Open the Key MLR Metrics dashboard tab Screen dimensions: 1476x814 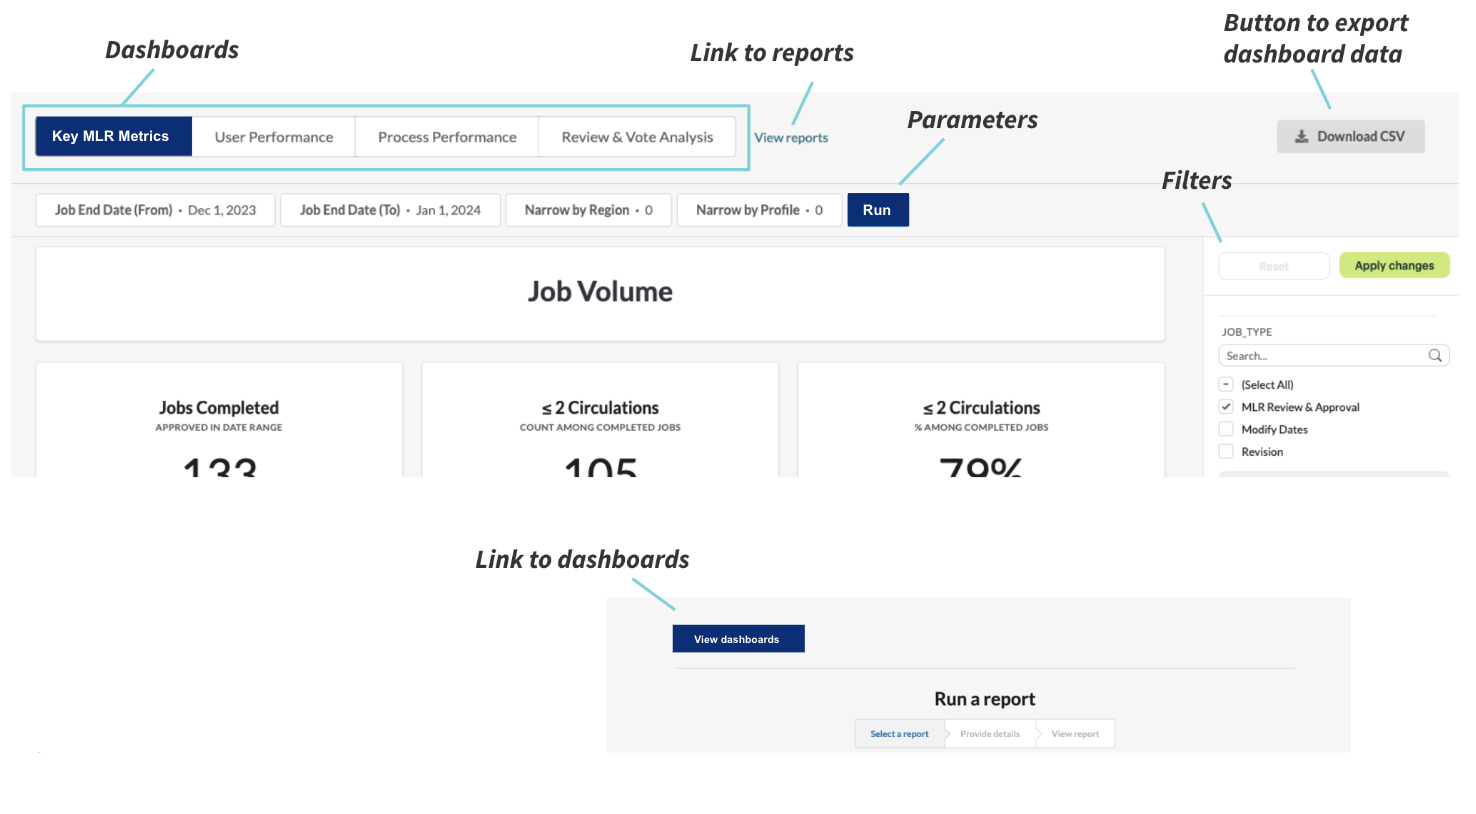[113, 137]
